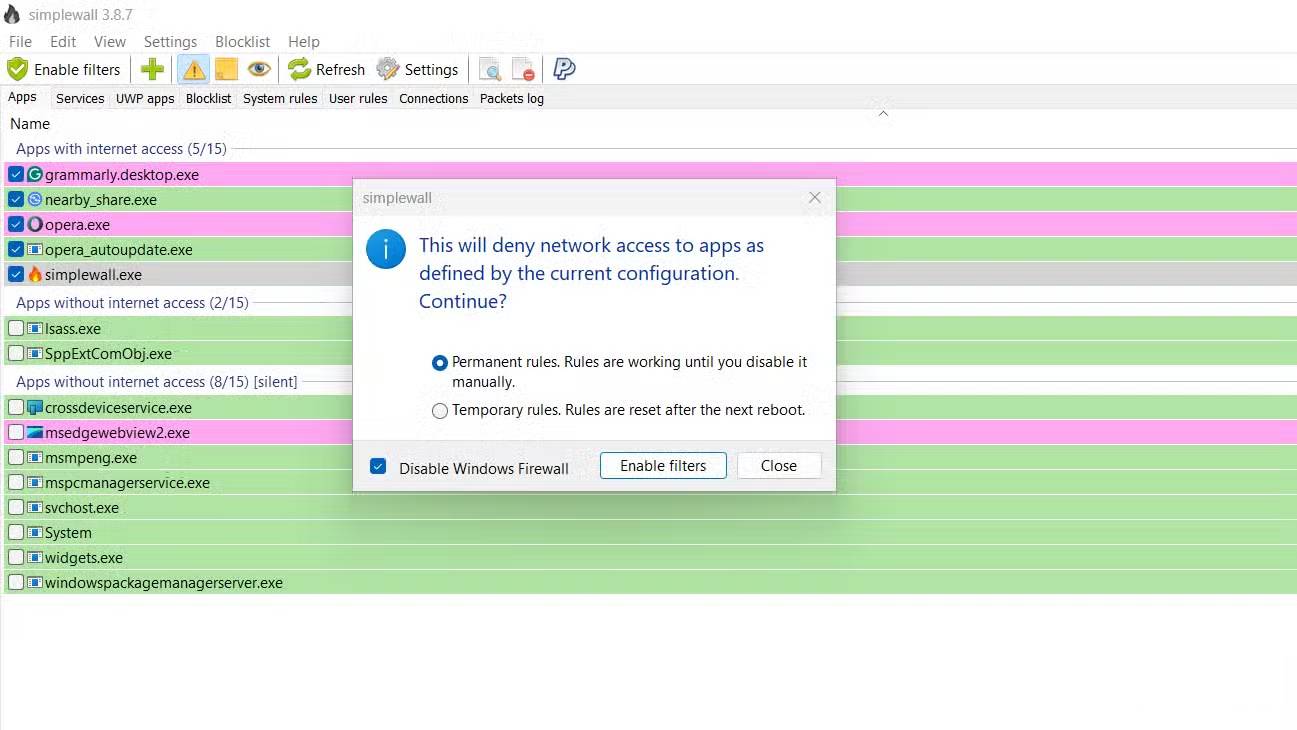Open the Help menu

point(304,41)
